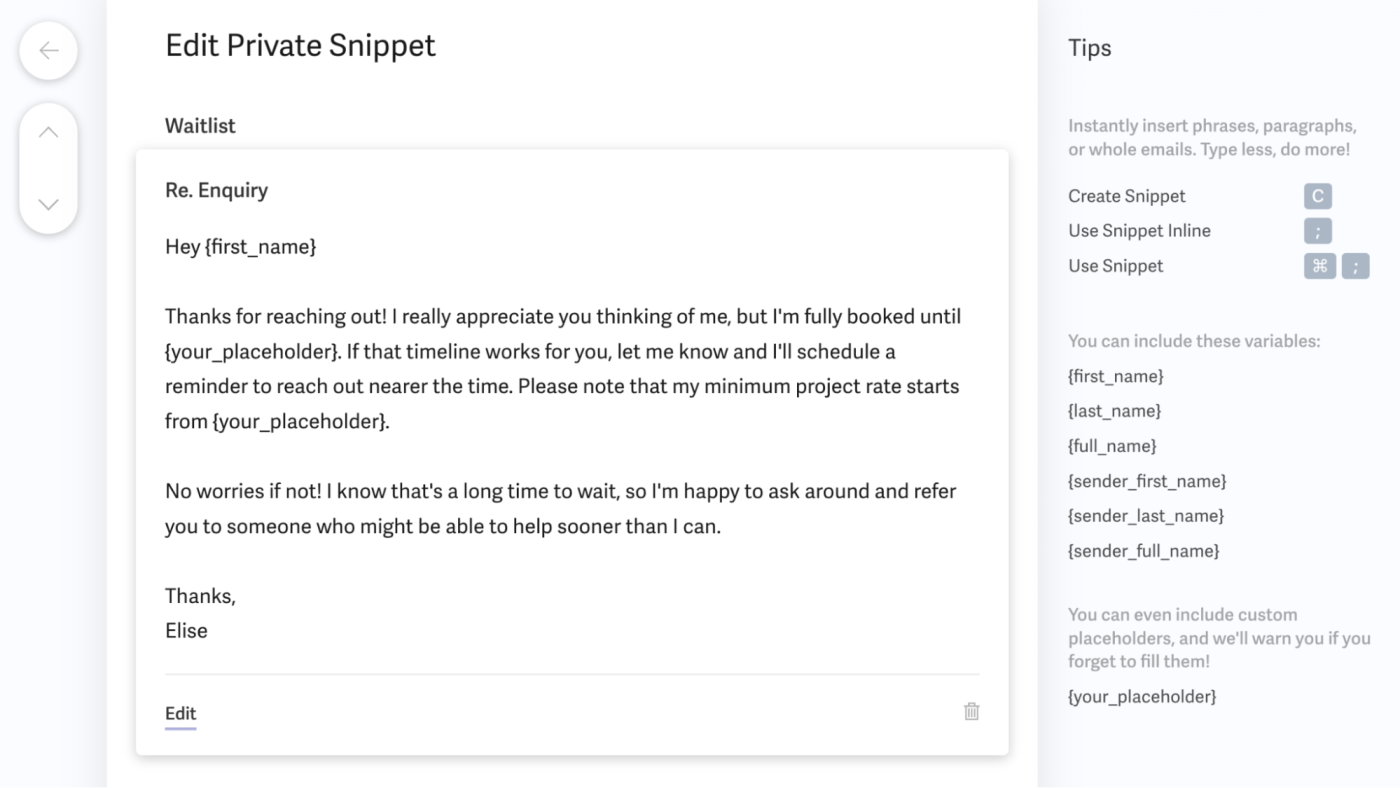Click the back arrow button
The image size is (1400, 788).
coord(48,51)
